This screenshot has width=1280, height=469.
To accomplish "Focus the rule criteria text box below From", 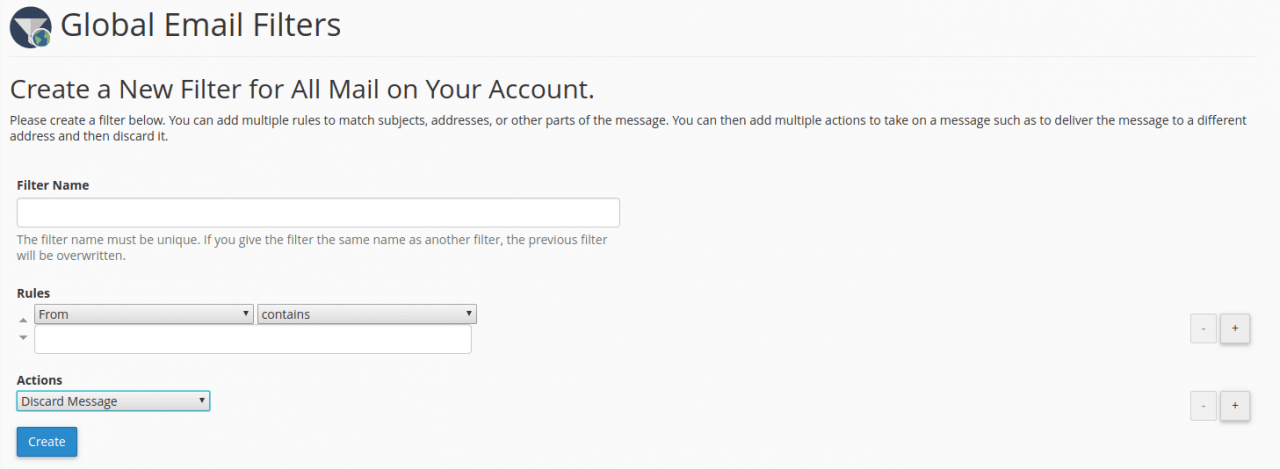I will 253,339.
